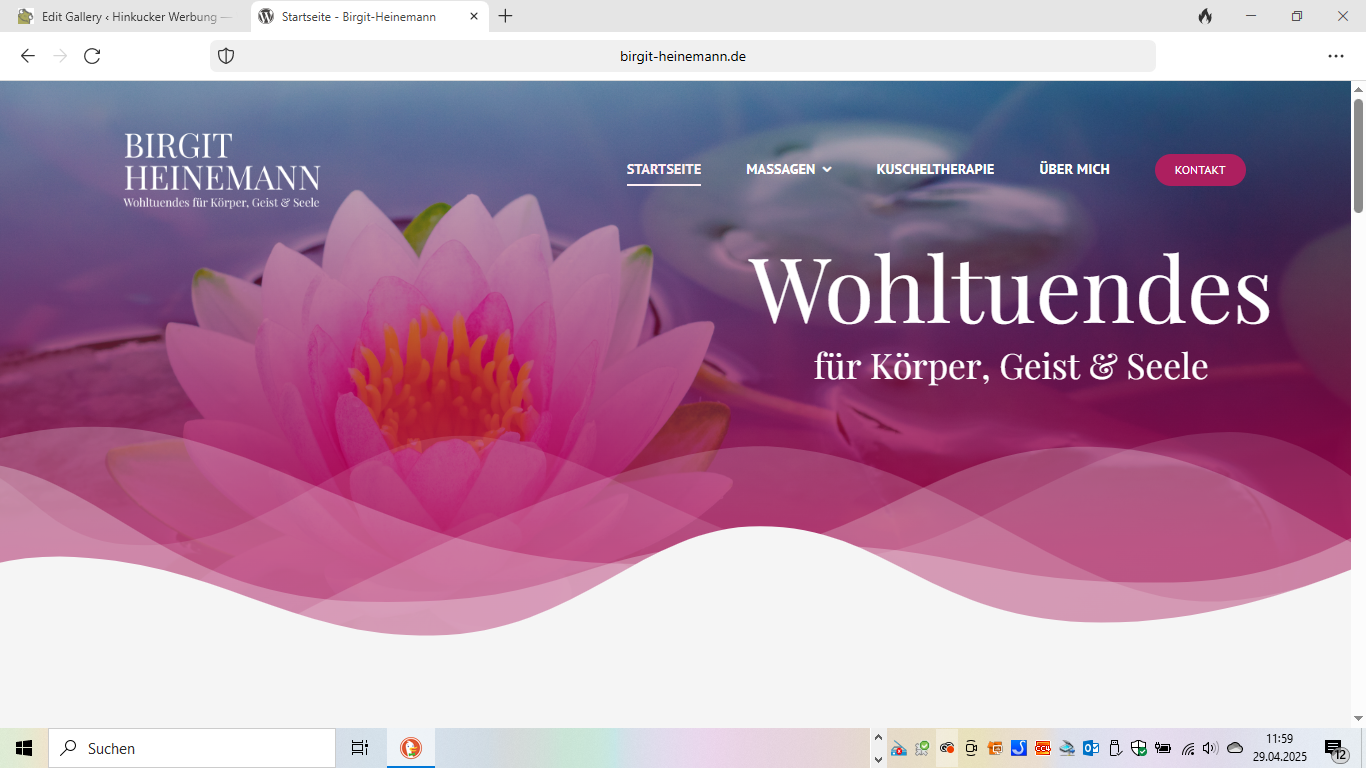Image resolution: width=1366 pixels, height=768 pixels.
Task: Click the green checkmark tray icon
Action: pos(923,748)
